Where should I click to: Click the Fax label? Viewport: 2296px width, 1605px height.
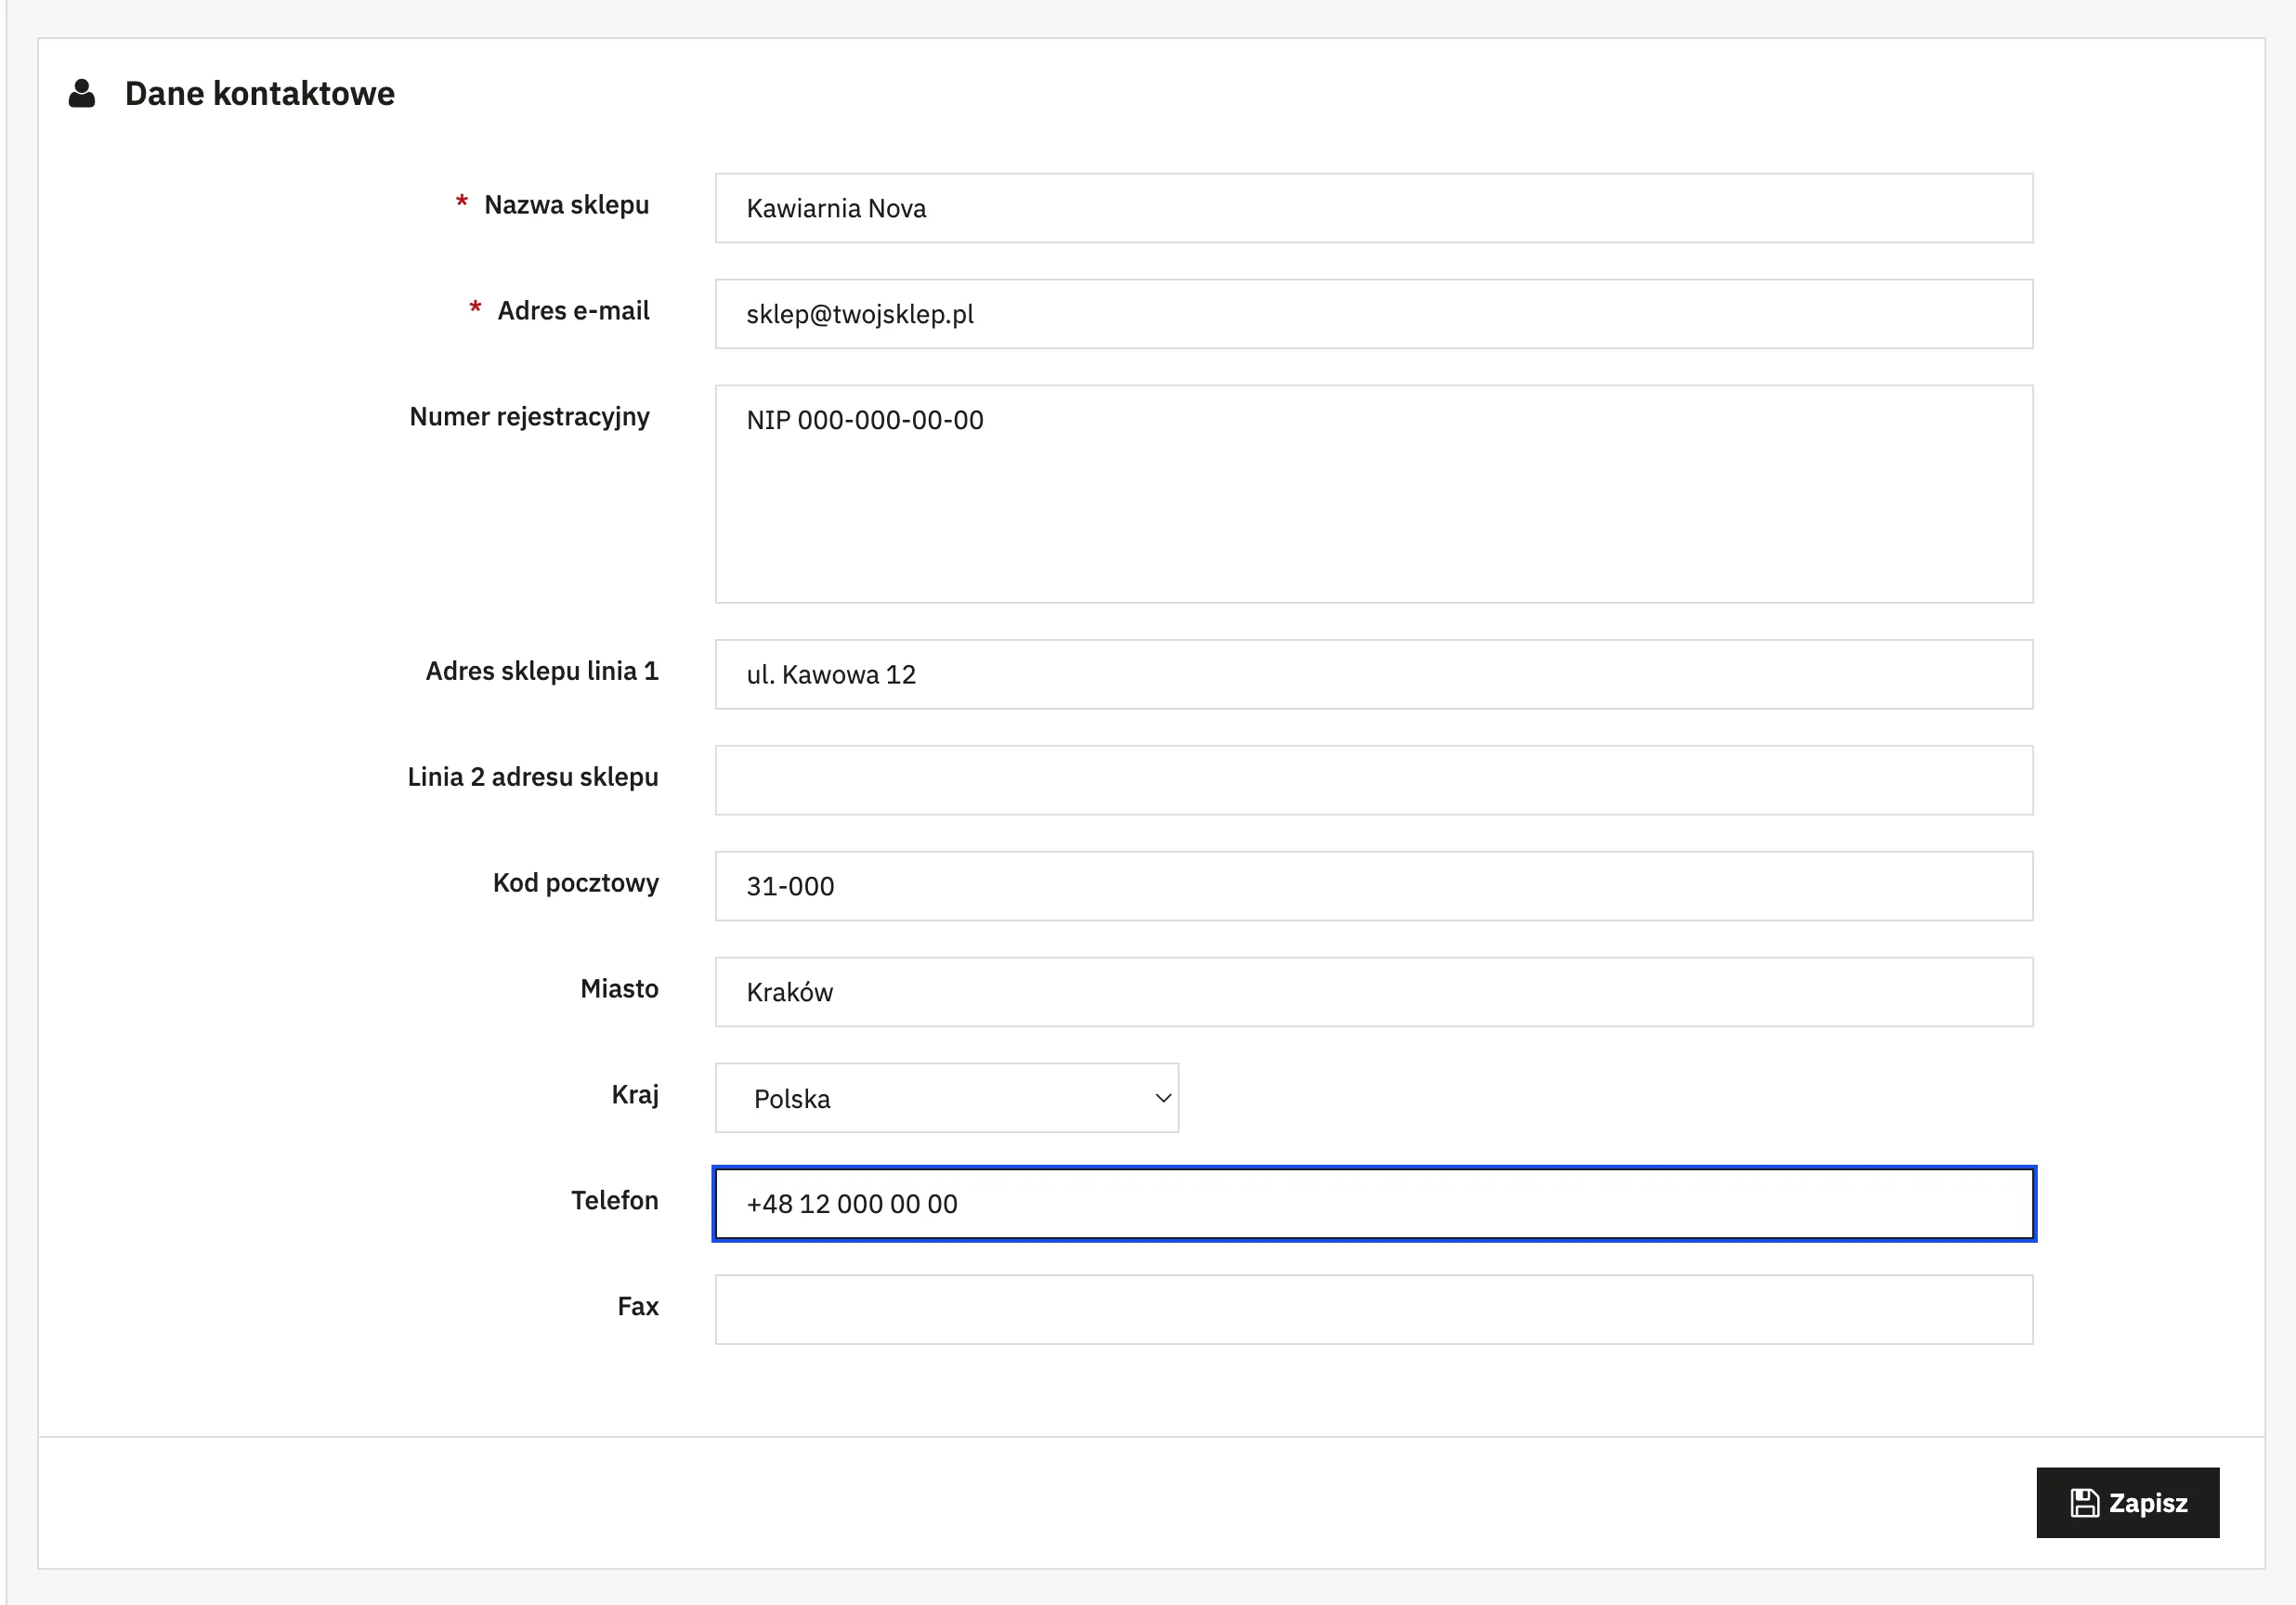coord(638,1307)
